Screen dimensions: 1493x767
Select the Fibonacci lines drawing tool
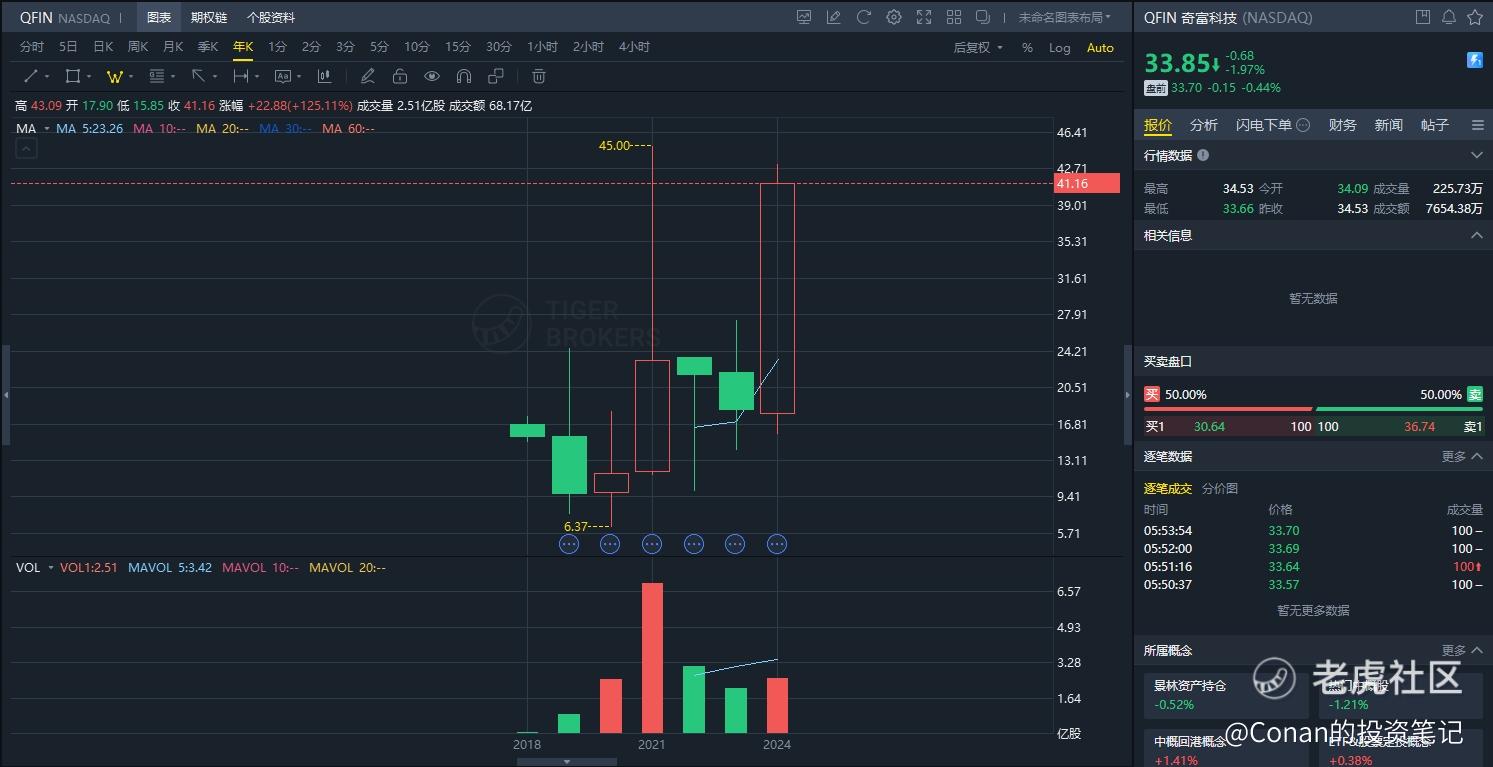(x=156, y=76)
